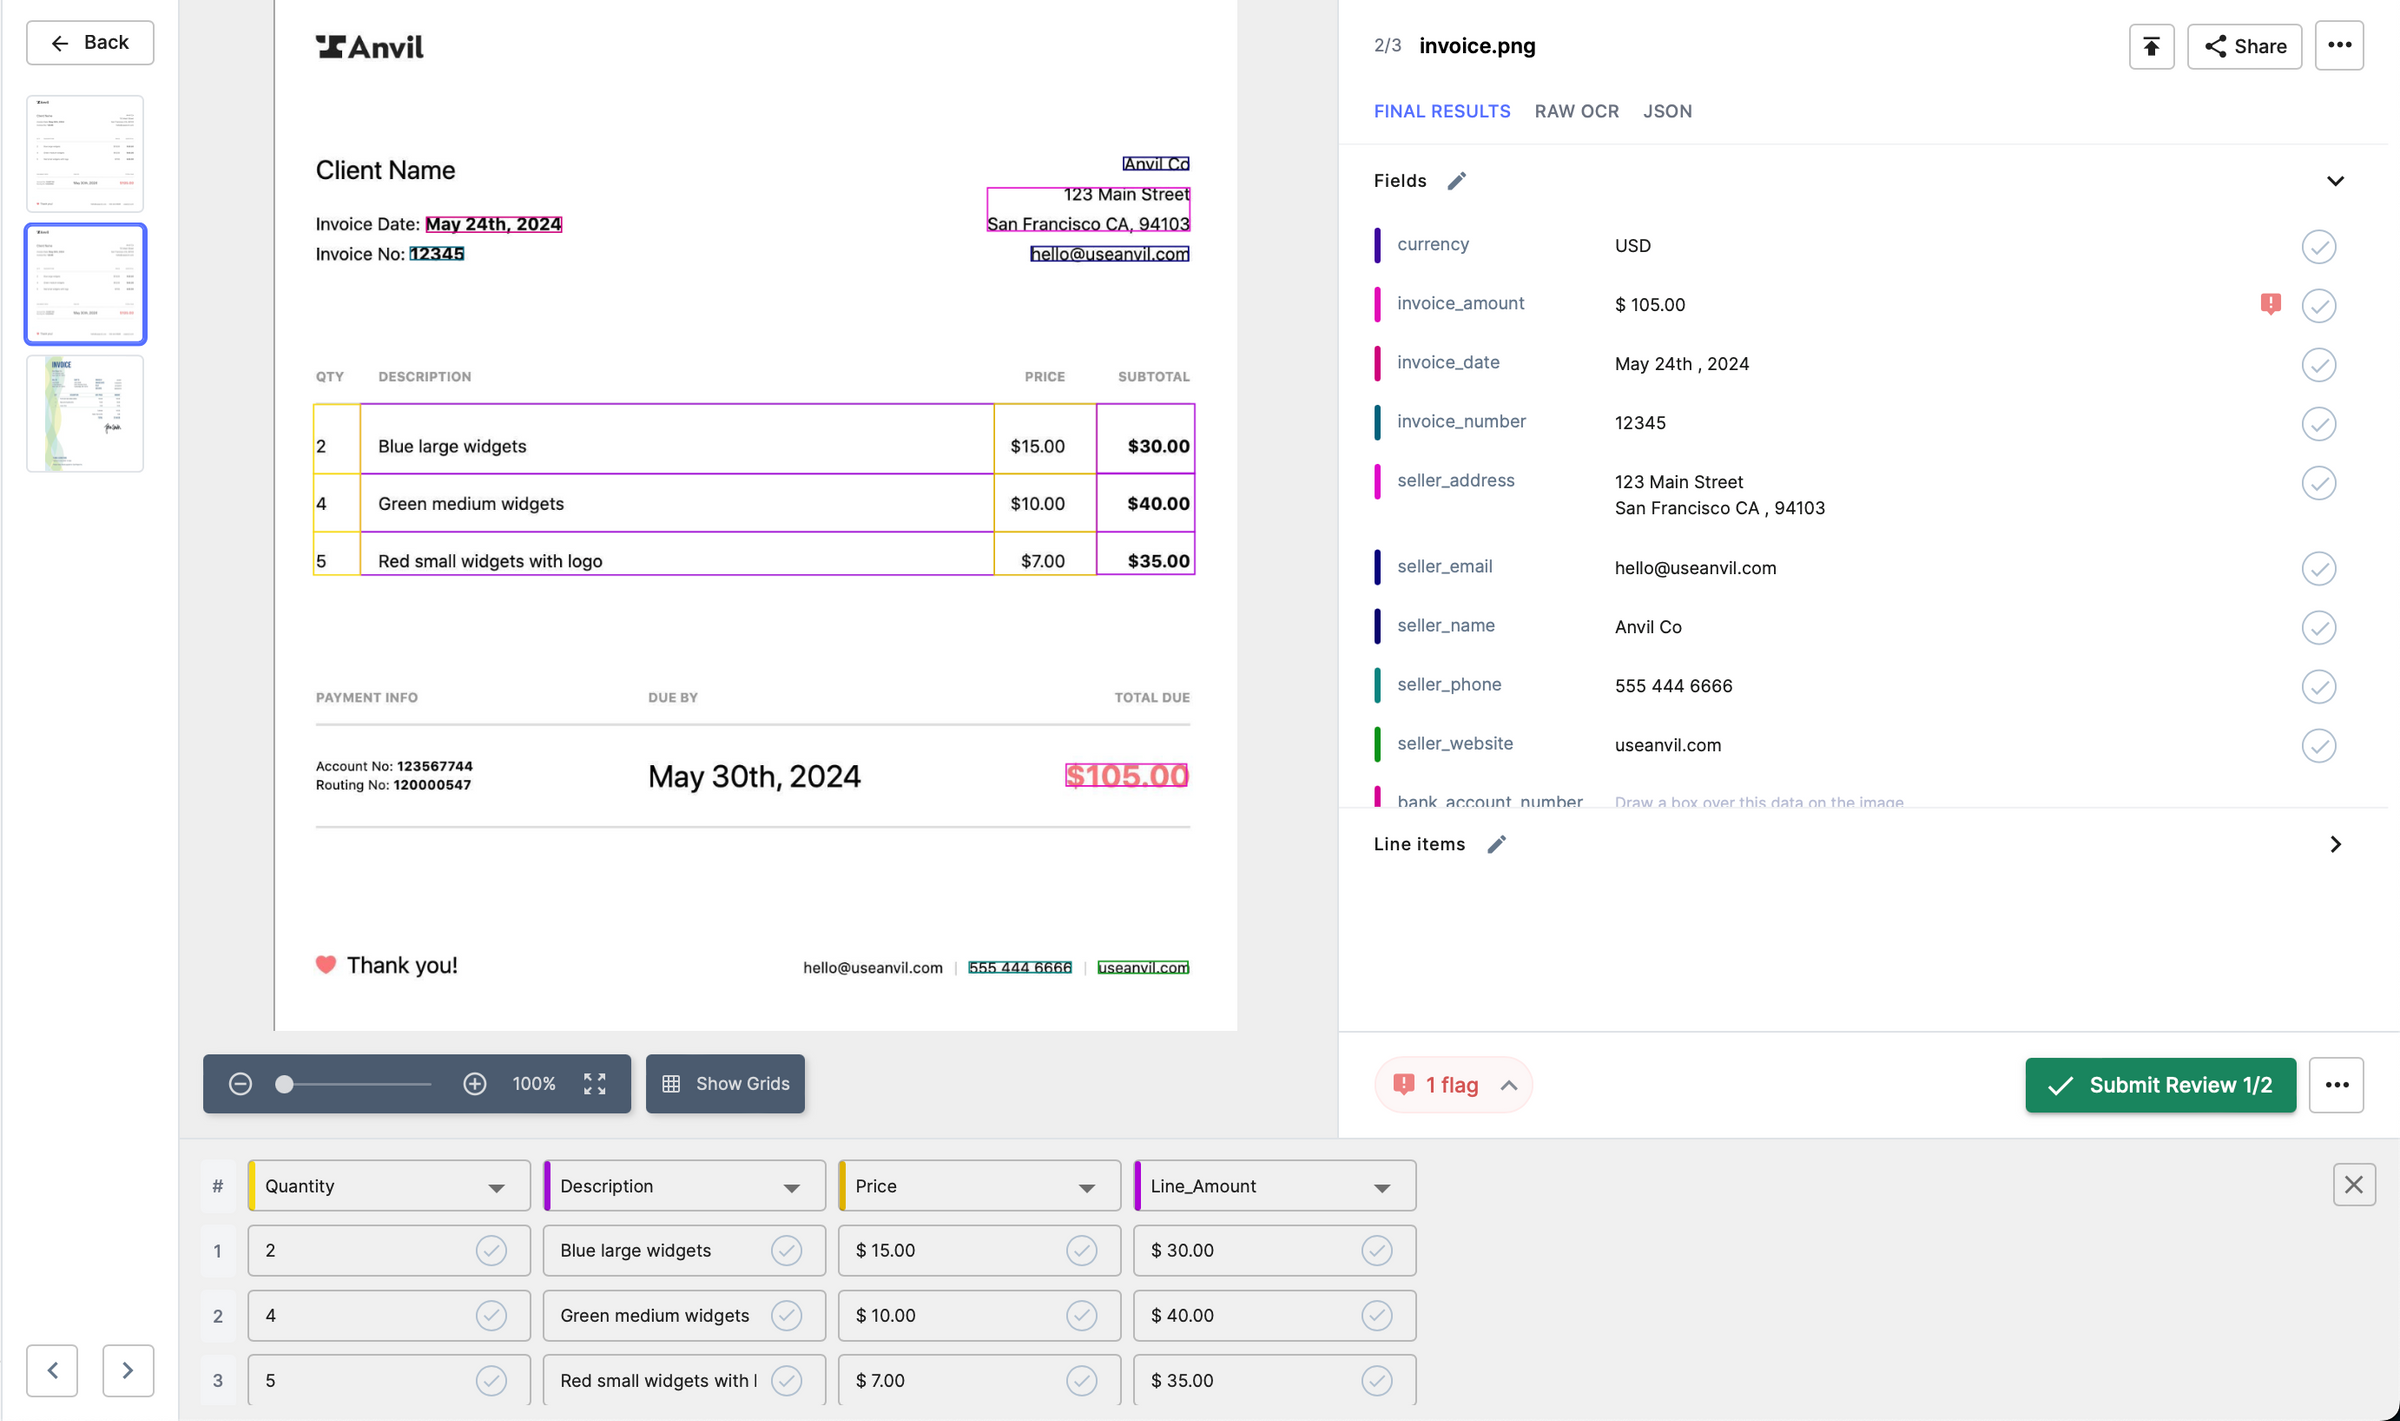Collapse the Fields section chevron
Screen dimensions: 2400x1421
(x=2335, y=181)
